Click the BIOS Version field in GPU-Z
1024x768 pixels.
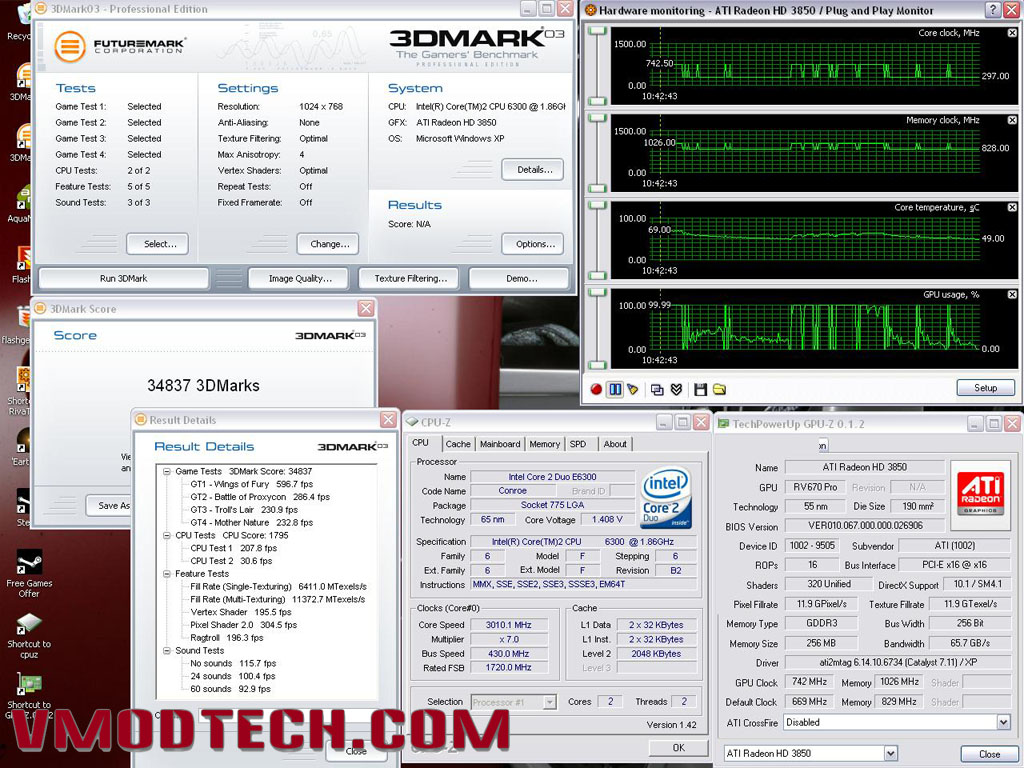(864, 526)
